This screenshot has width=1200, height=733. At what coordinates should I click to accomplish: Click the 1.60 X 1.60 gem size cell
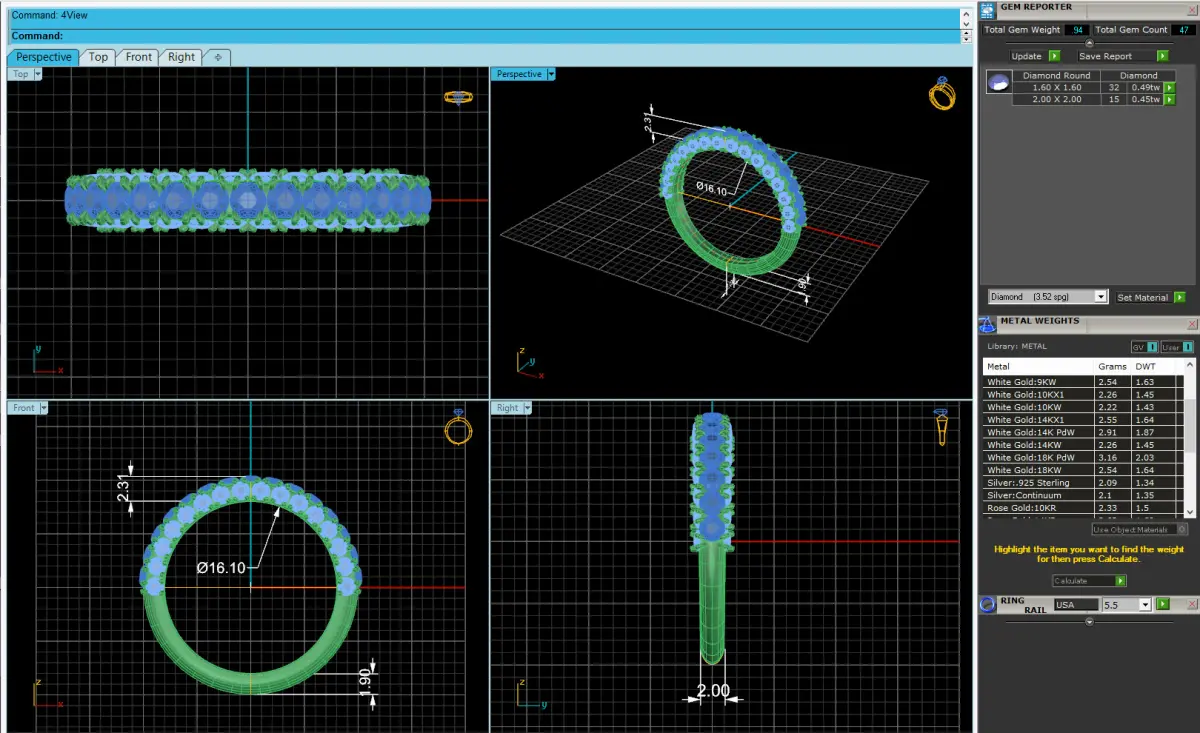click(x=1056, y=87)
